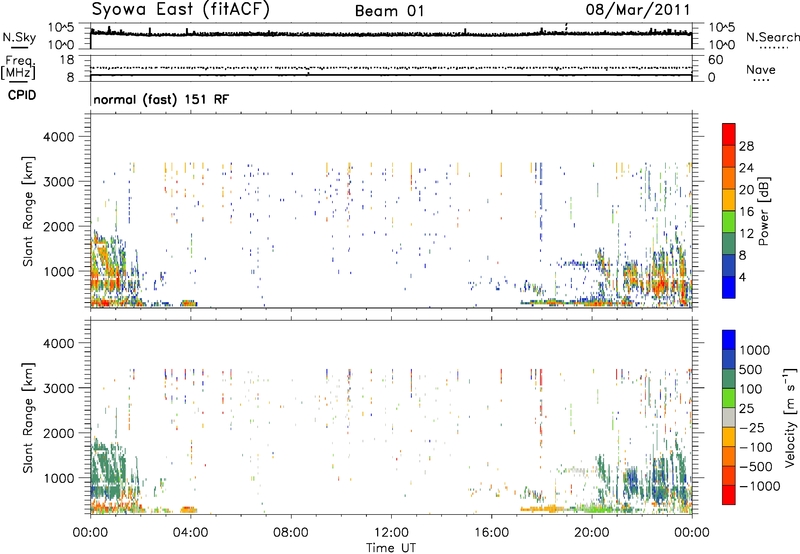
Task: Select the Power panel "Slant Range [km]" axis title
Action: (28, 211)
